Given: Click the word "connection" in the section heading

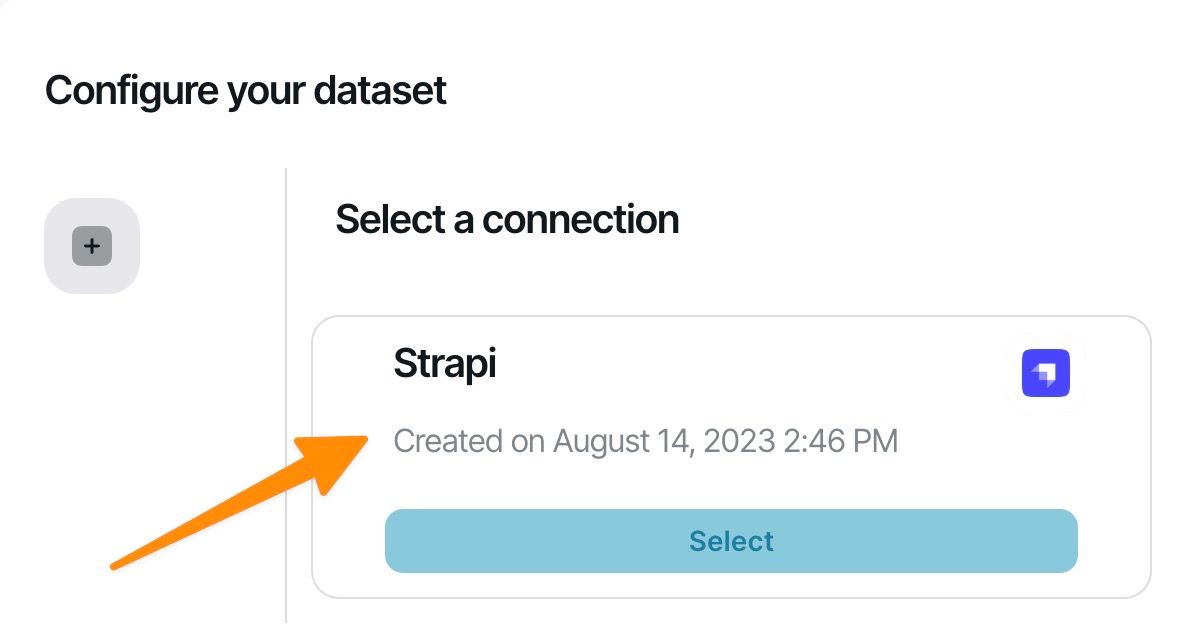Looking at the screenshot, I should [x=580, y=219].
